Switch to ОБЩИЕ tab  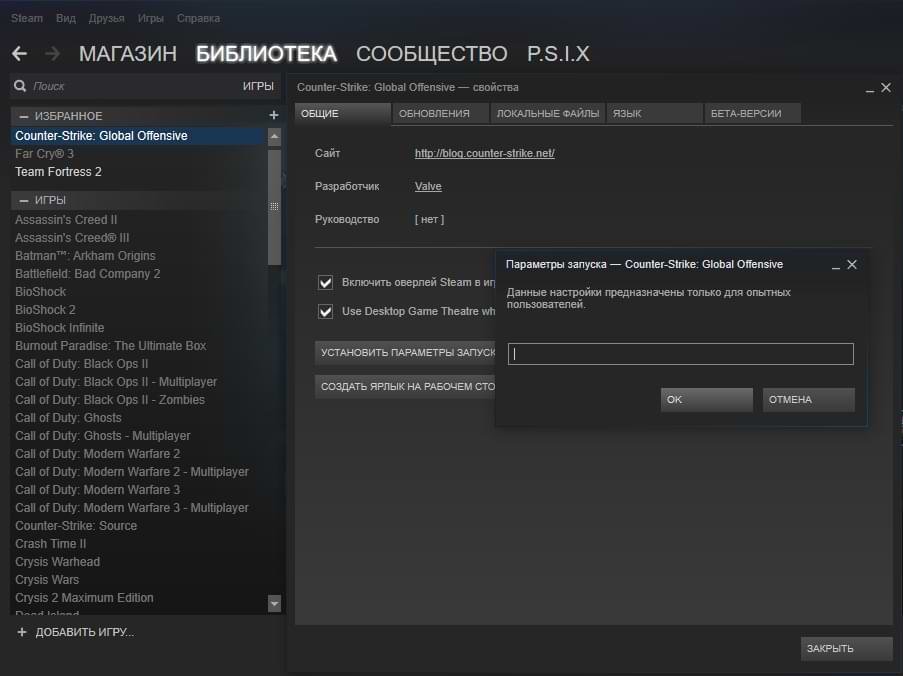point(343,113)
